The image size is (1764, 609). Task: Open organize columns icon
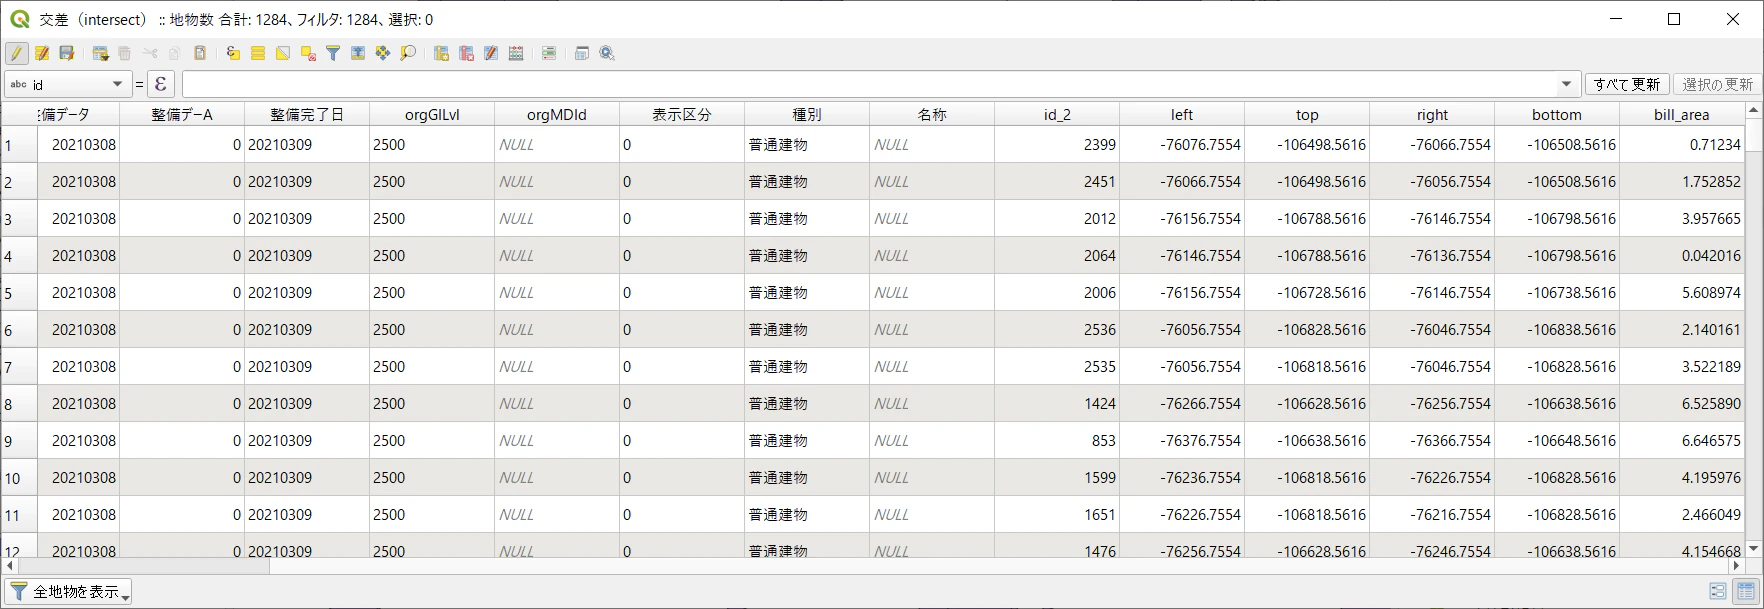[x=491, y=53]
